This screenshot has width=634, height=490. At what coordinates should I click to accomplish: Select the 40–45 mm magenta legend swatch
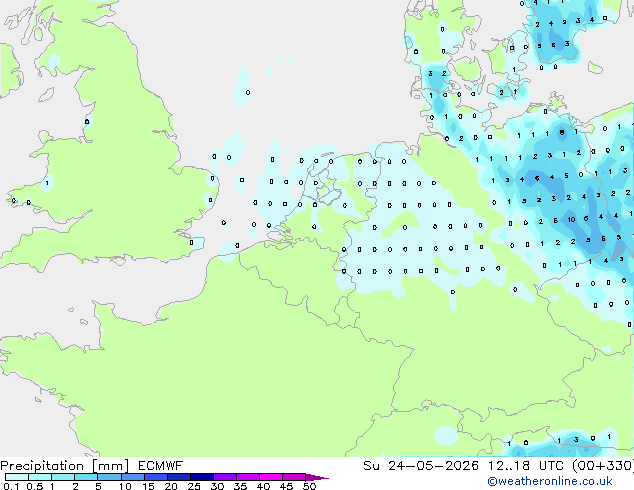[x=271, y=477]
